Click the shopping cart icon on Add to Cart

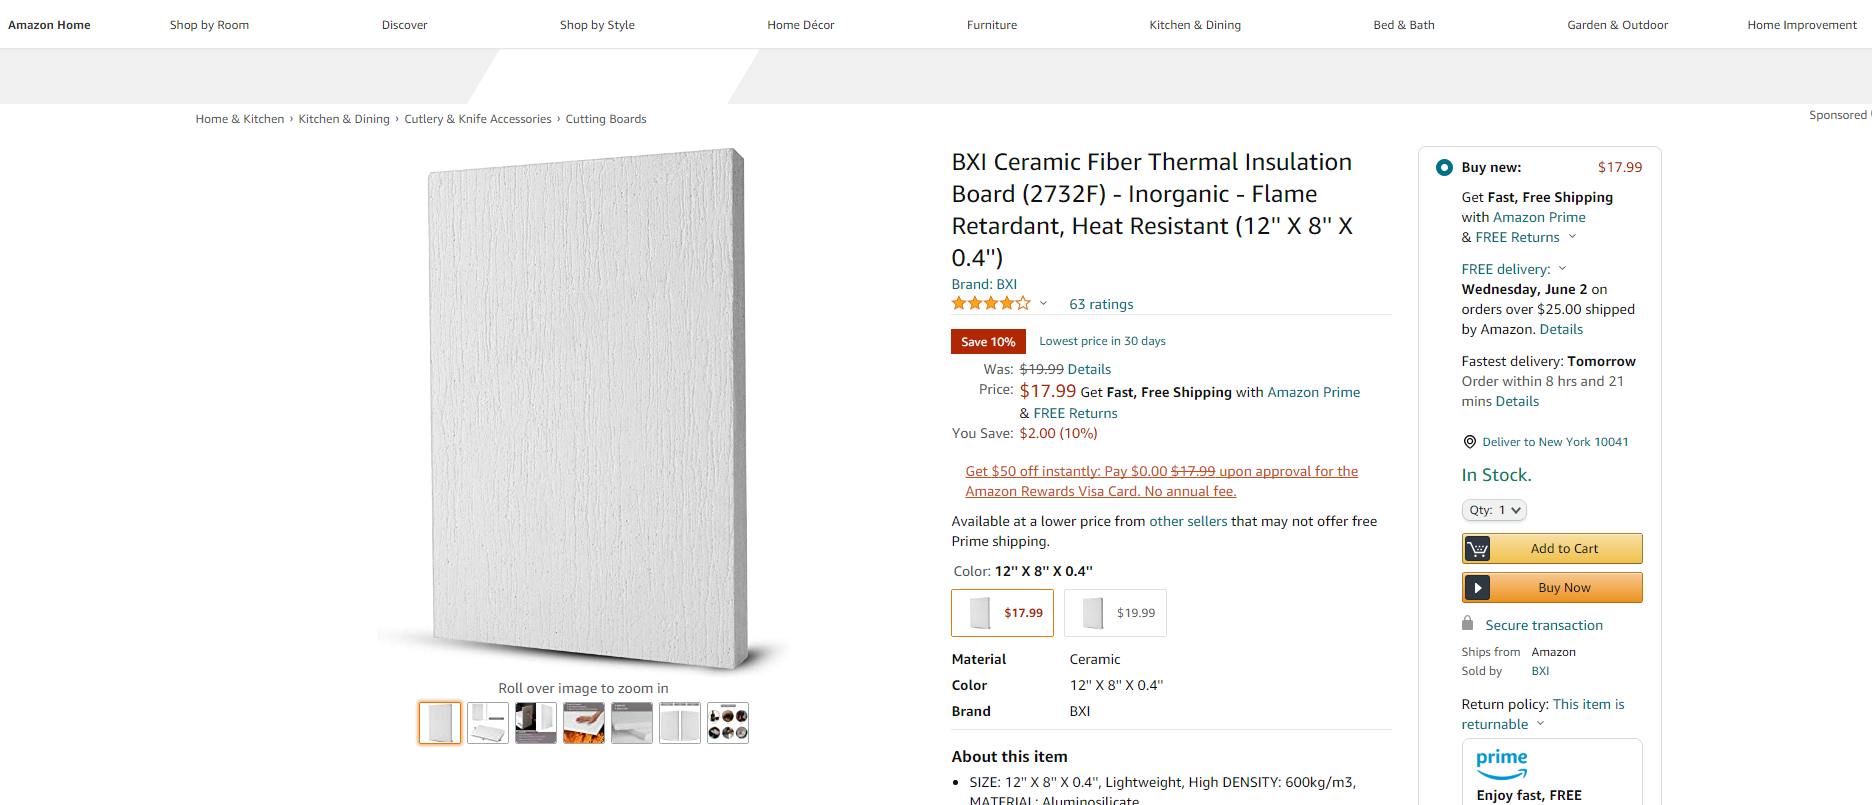click(1477, 549)
